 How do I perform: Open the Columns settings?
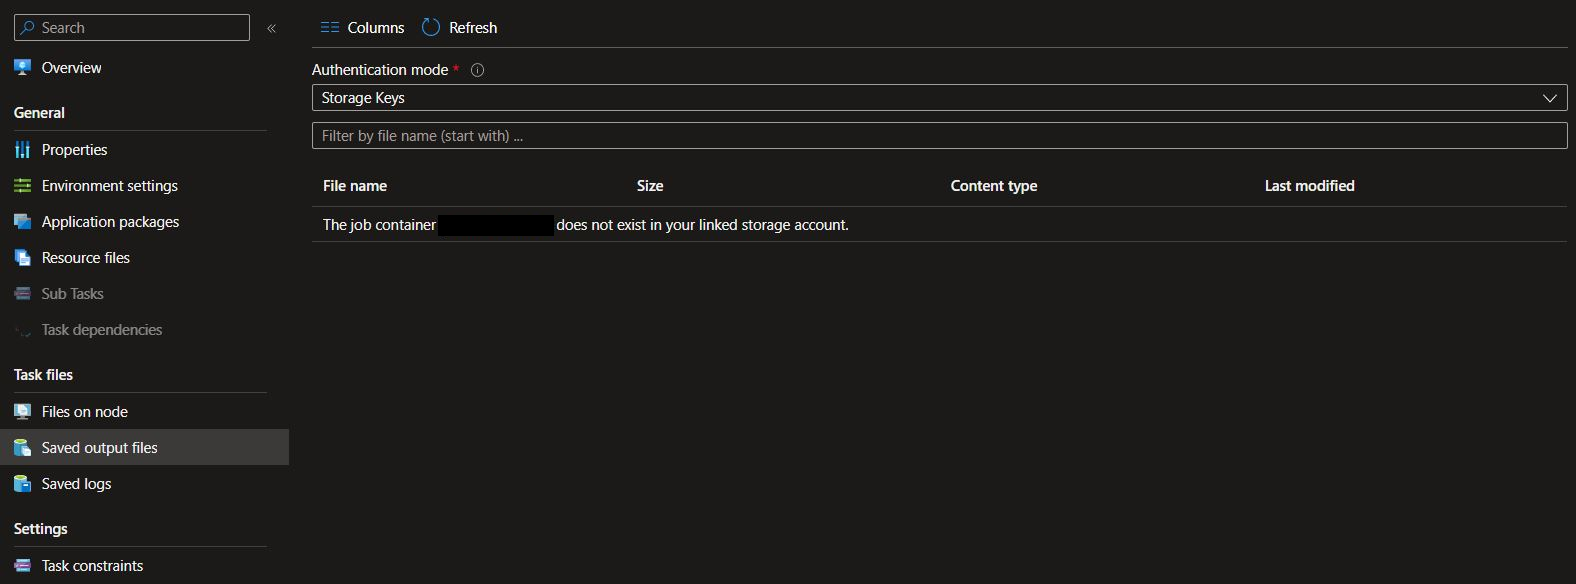point(362,27)
